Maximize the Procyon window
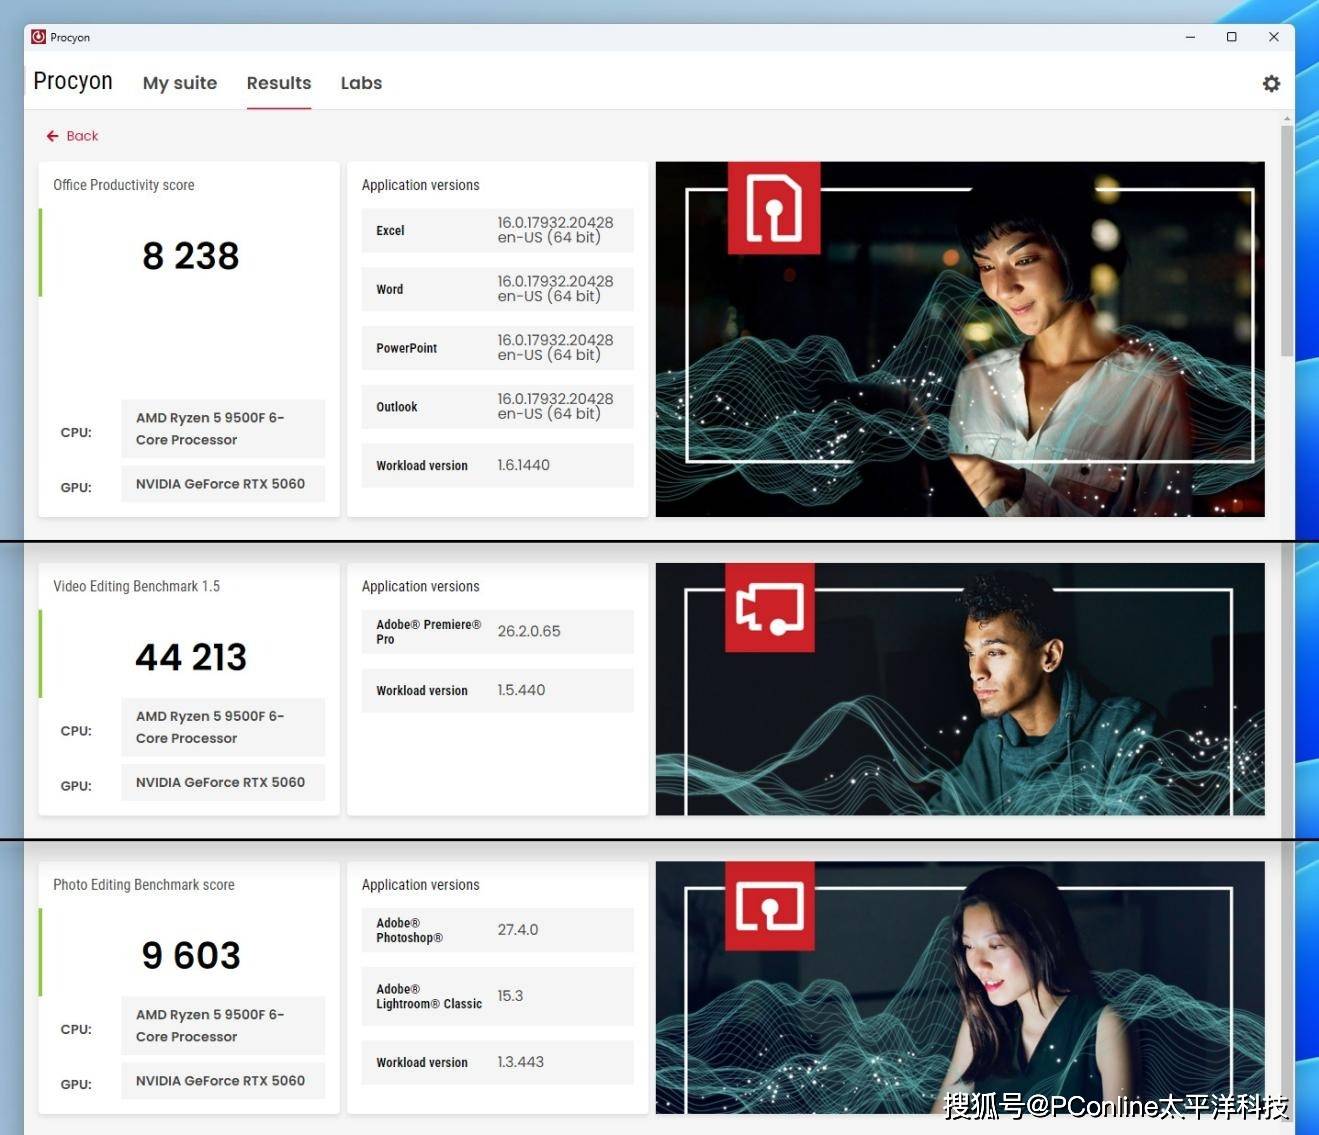The width and height of the screenshot is (1319, 1135). point(1232,37)
